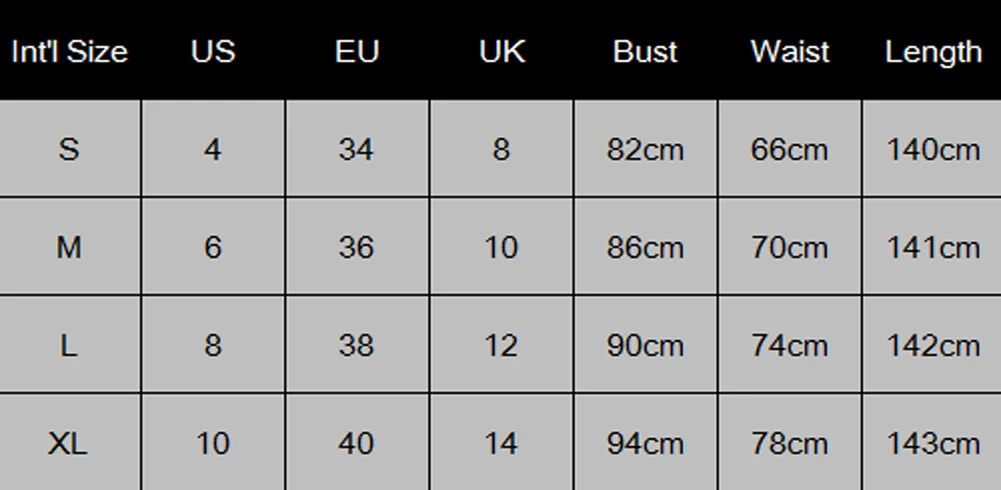This screenshot has height=490, width=1001.
Task: Select the size S cell
Action: pyautogui.click(x=70, y=148)
